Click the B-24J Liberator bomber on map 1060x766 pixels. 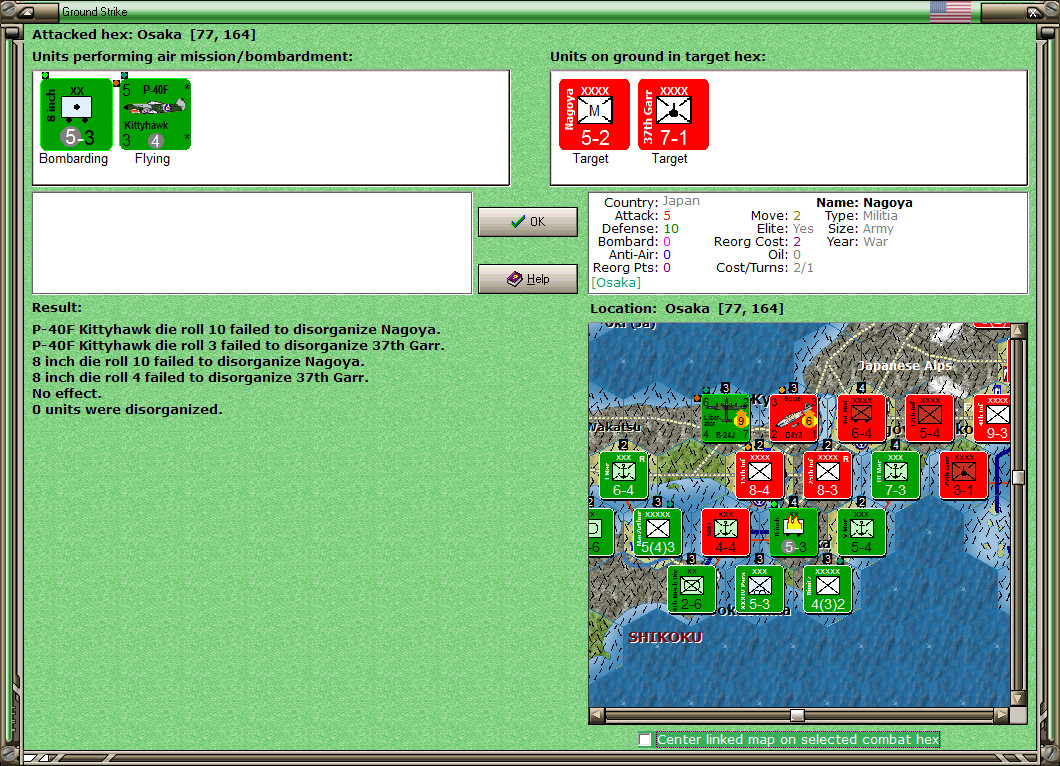tap(725, 418)
